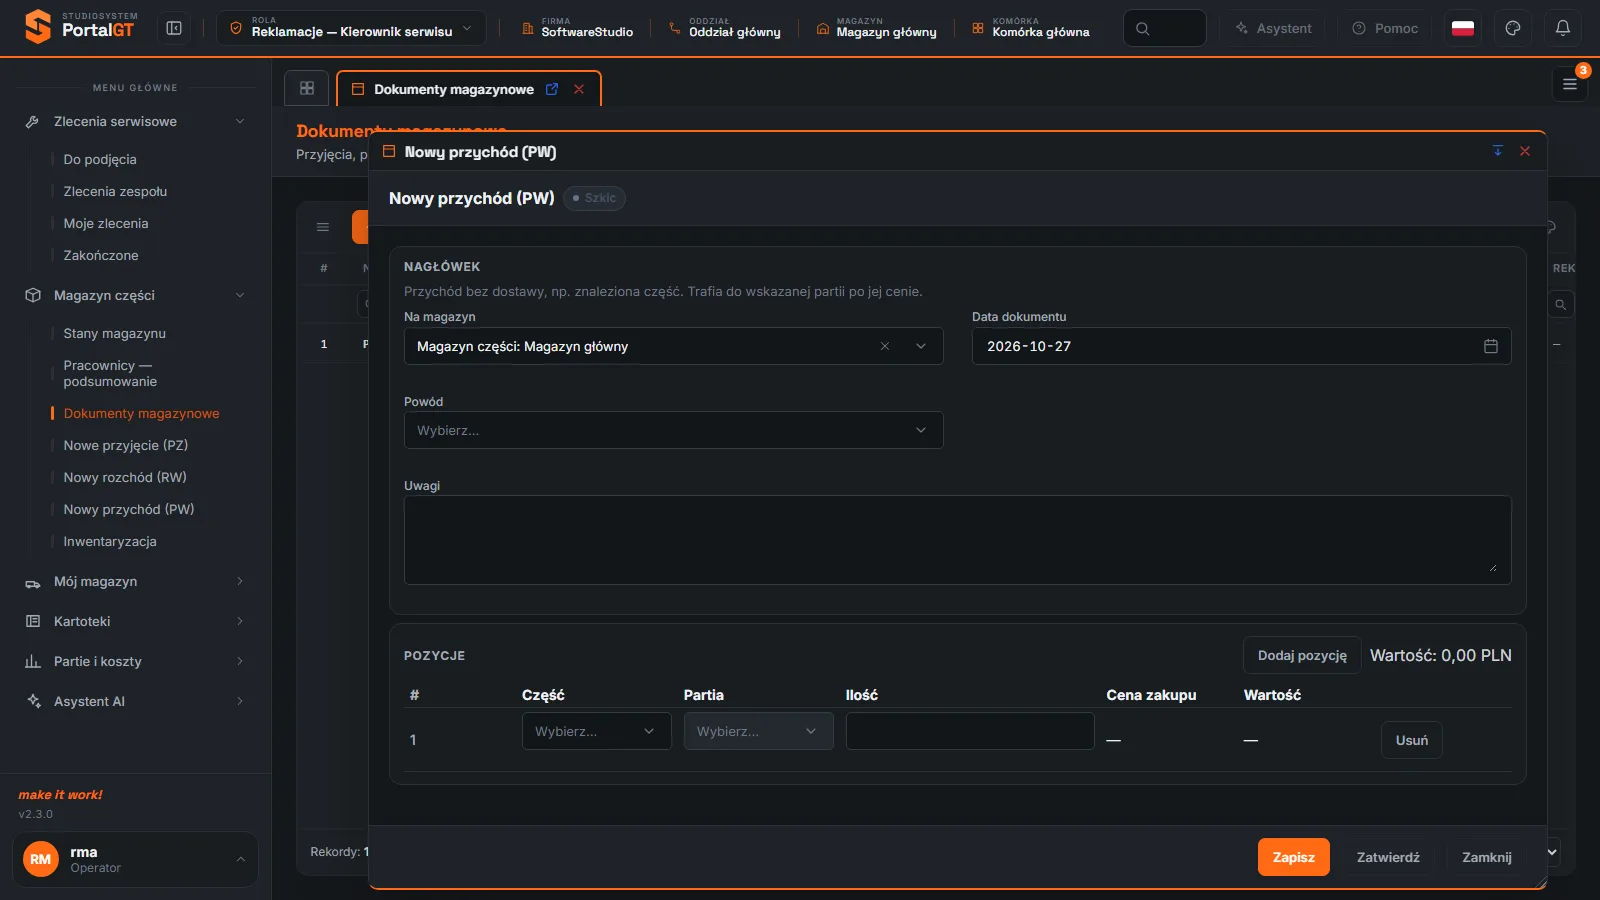The image size is (1600, 900).
Task: Expand the Partie i koszty menu
Action: pos(135,661)
